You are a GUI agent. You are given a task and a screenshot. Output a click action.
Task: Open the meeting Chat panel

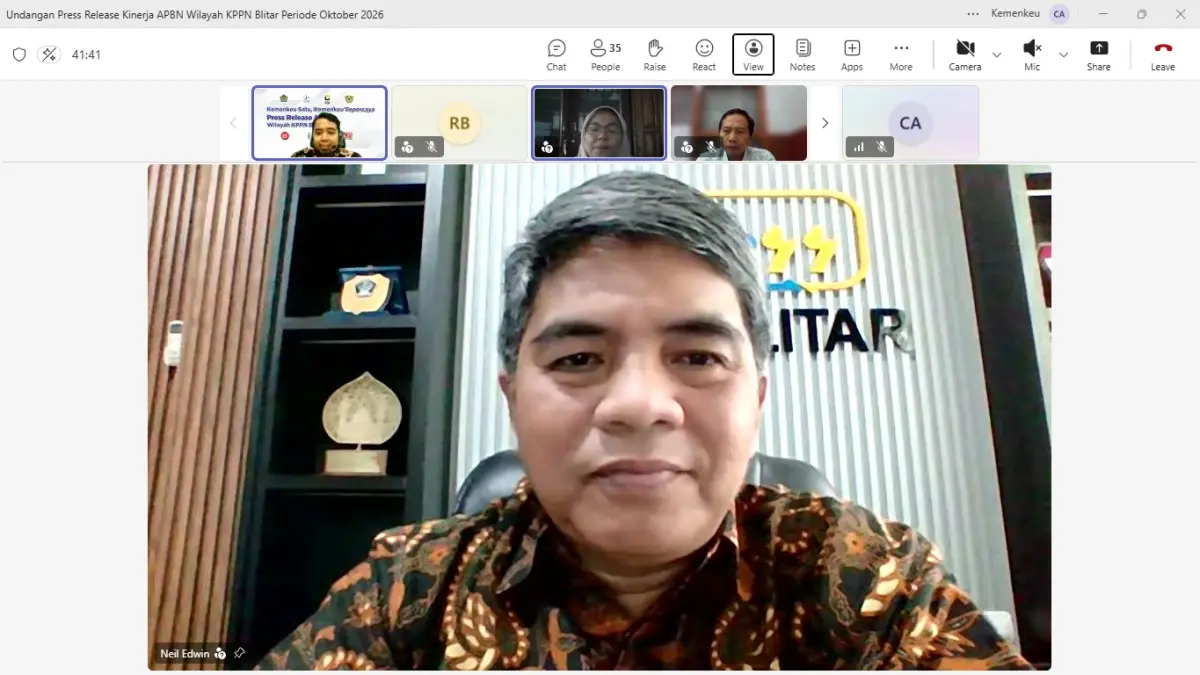(x=556, y=55)
